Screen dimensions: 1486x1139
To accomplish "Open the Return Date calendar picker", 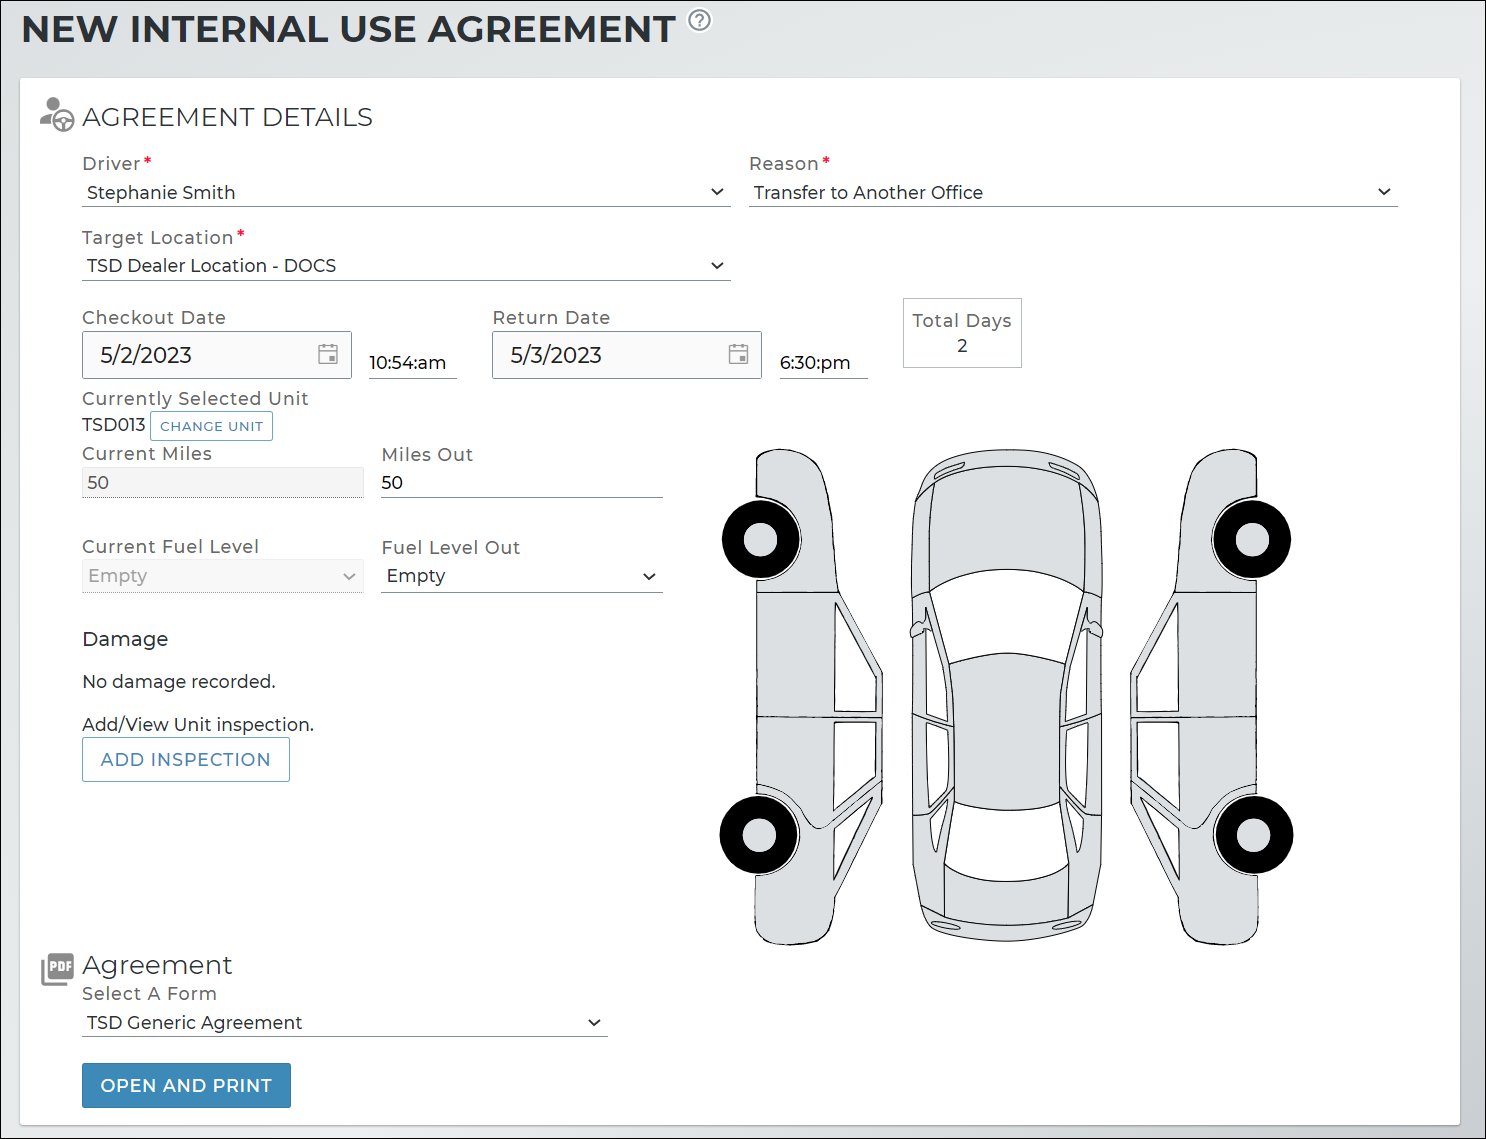I will (738, 354).
